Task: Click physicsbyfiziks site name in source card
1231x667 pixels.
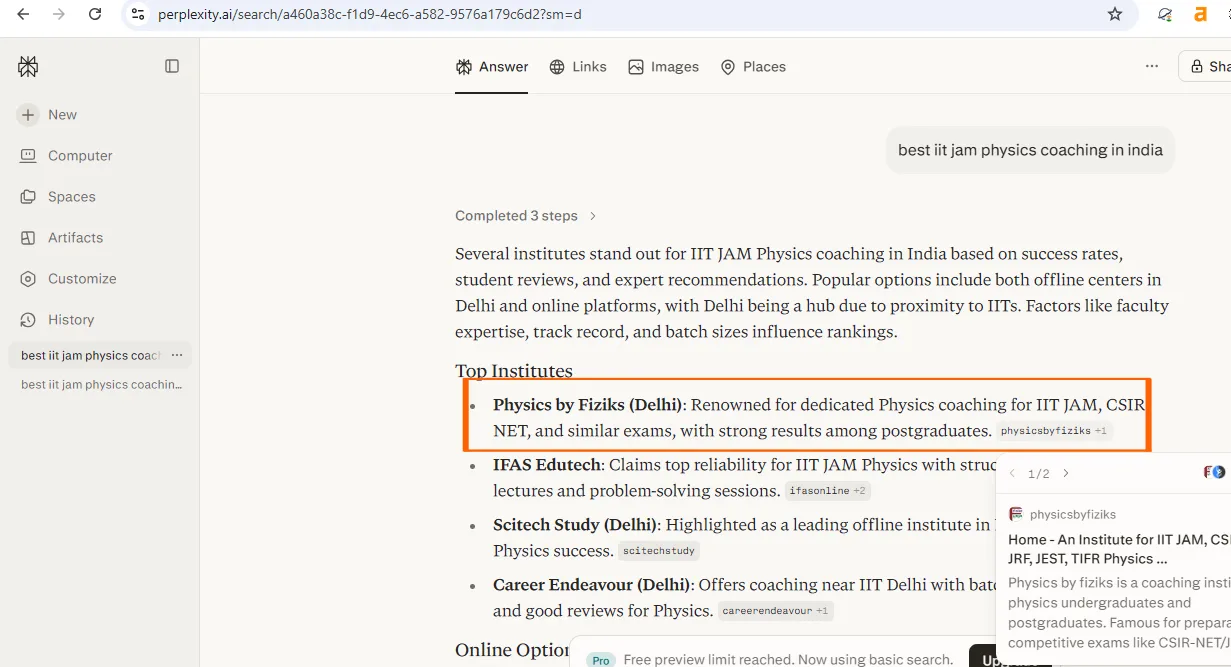Action: coord(1072,514)
